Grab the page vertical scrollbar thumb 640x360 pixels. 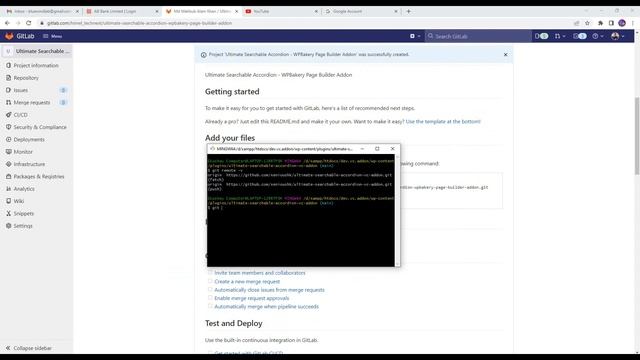637,136
